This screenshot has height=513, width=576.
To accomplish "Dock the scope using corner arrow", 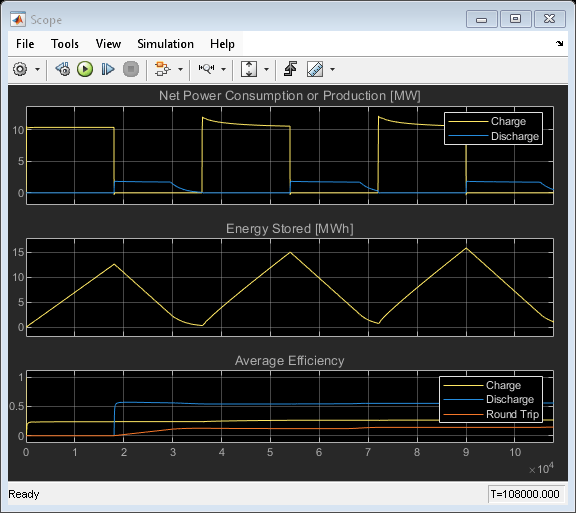I will point(559,44).
